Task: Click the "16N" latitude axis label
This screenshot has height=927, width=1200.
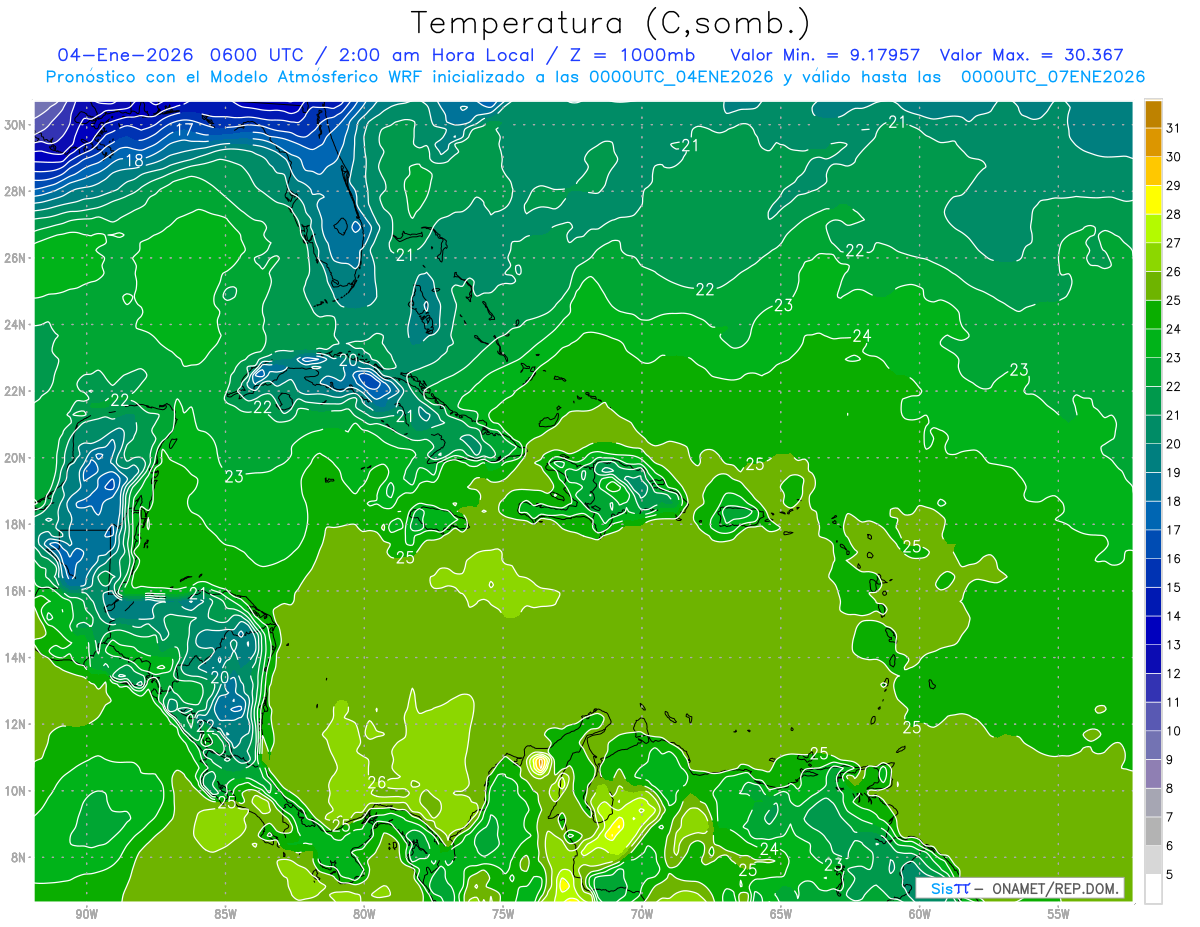Action: [x=16, y=591]
